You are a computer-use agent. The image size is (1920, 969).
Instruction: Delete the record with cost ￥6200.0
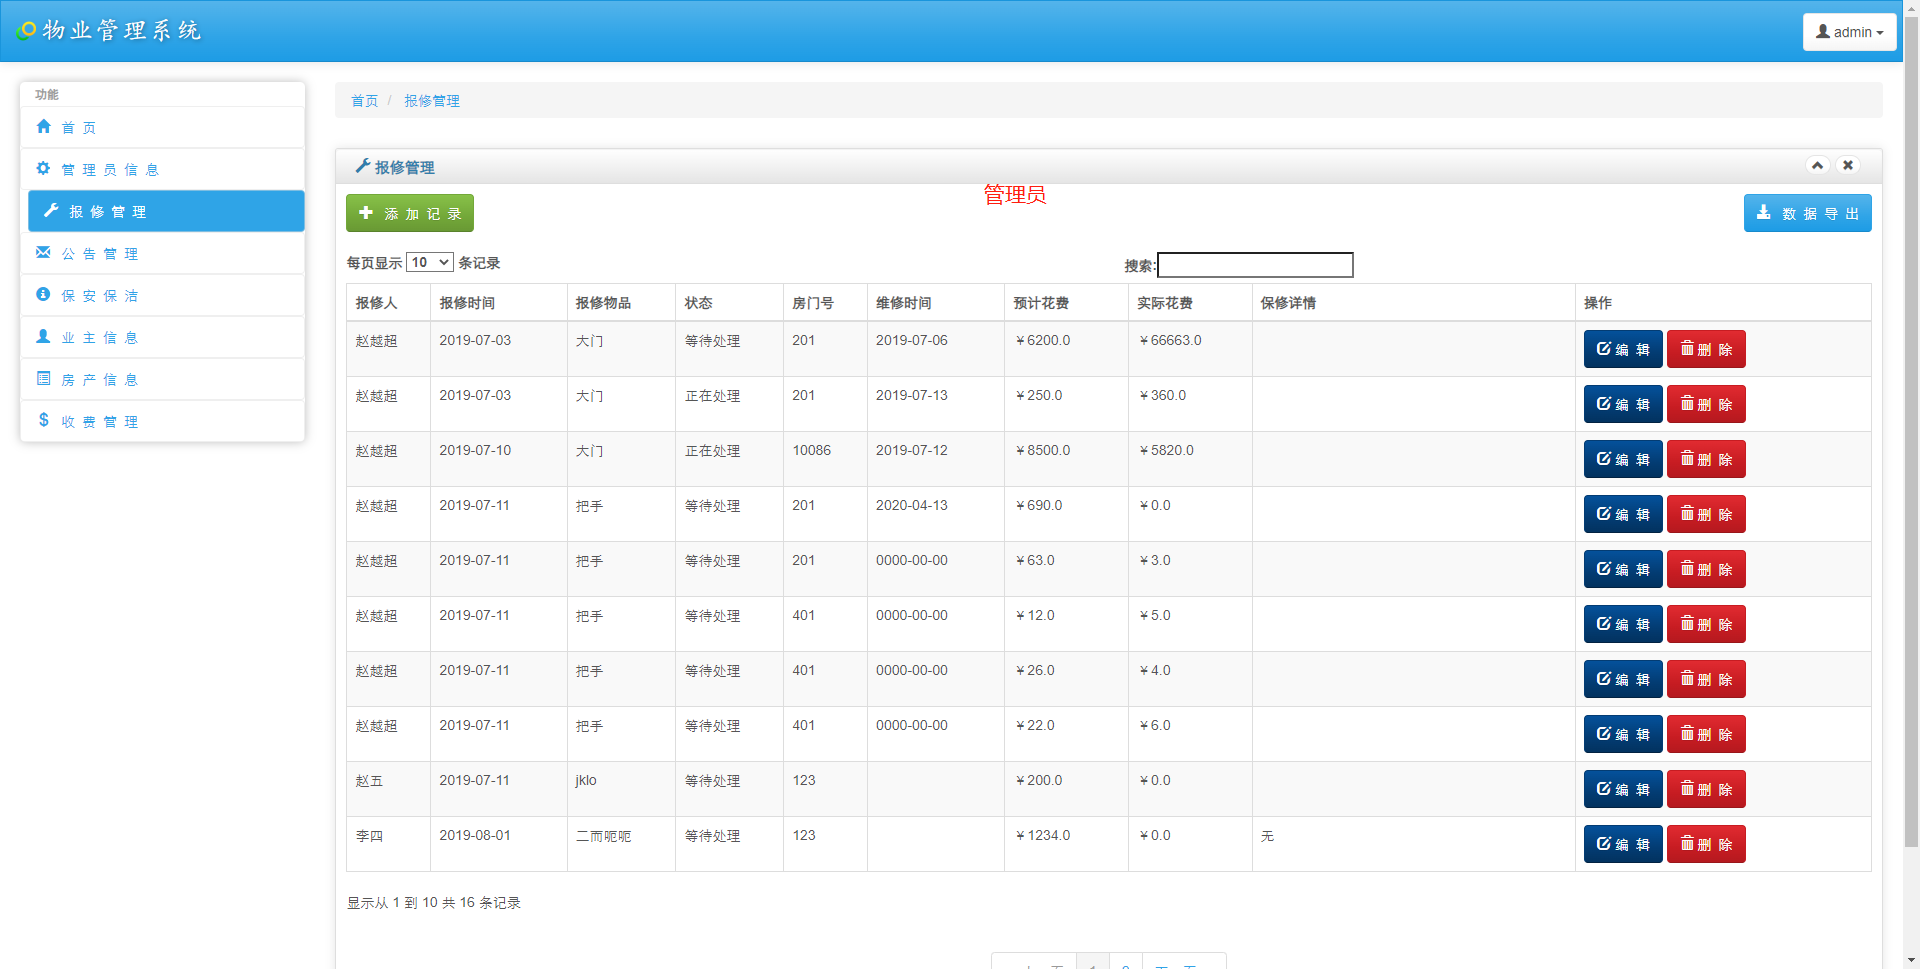pyautogui.click(x=1706, y=349)
